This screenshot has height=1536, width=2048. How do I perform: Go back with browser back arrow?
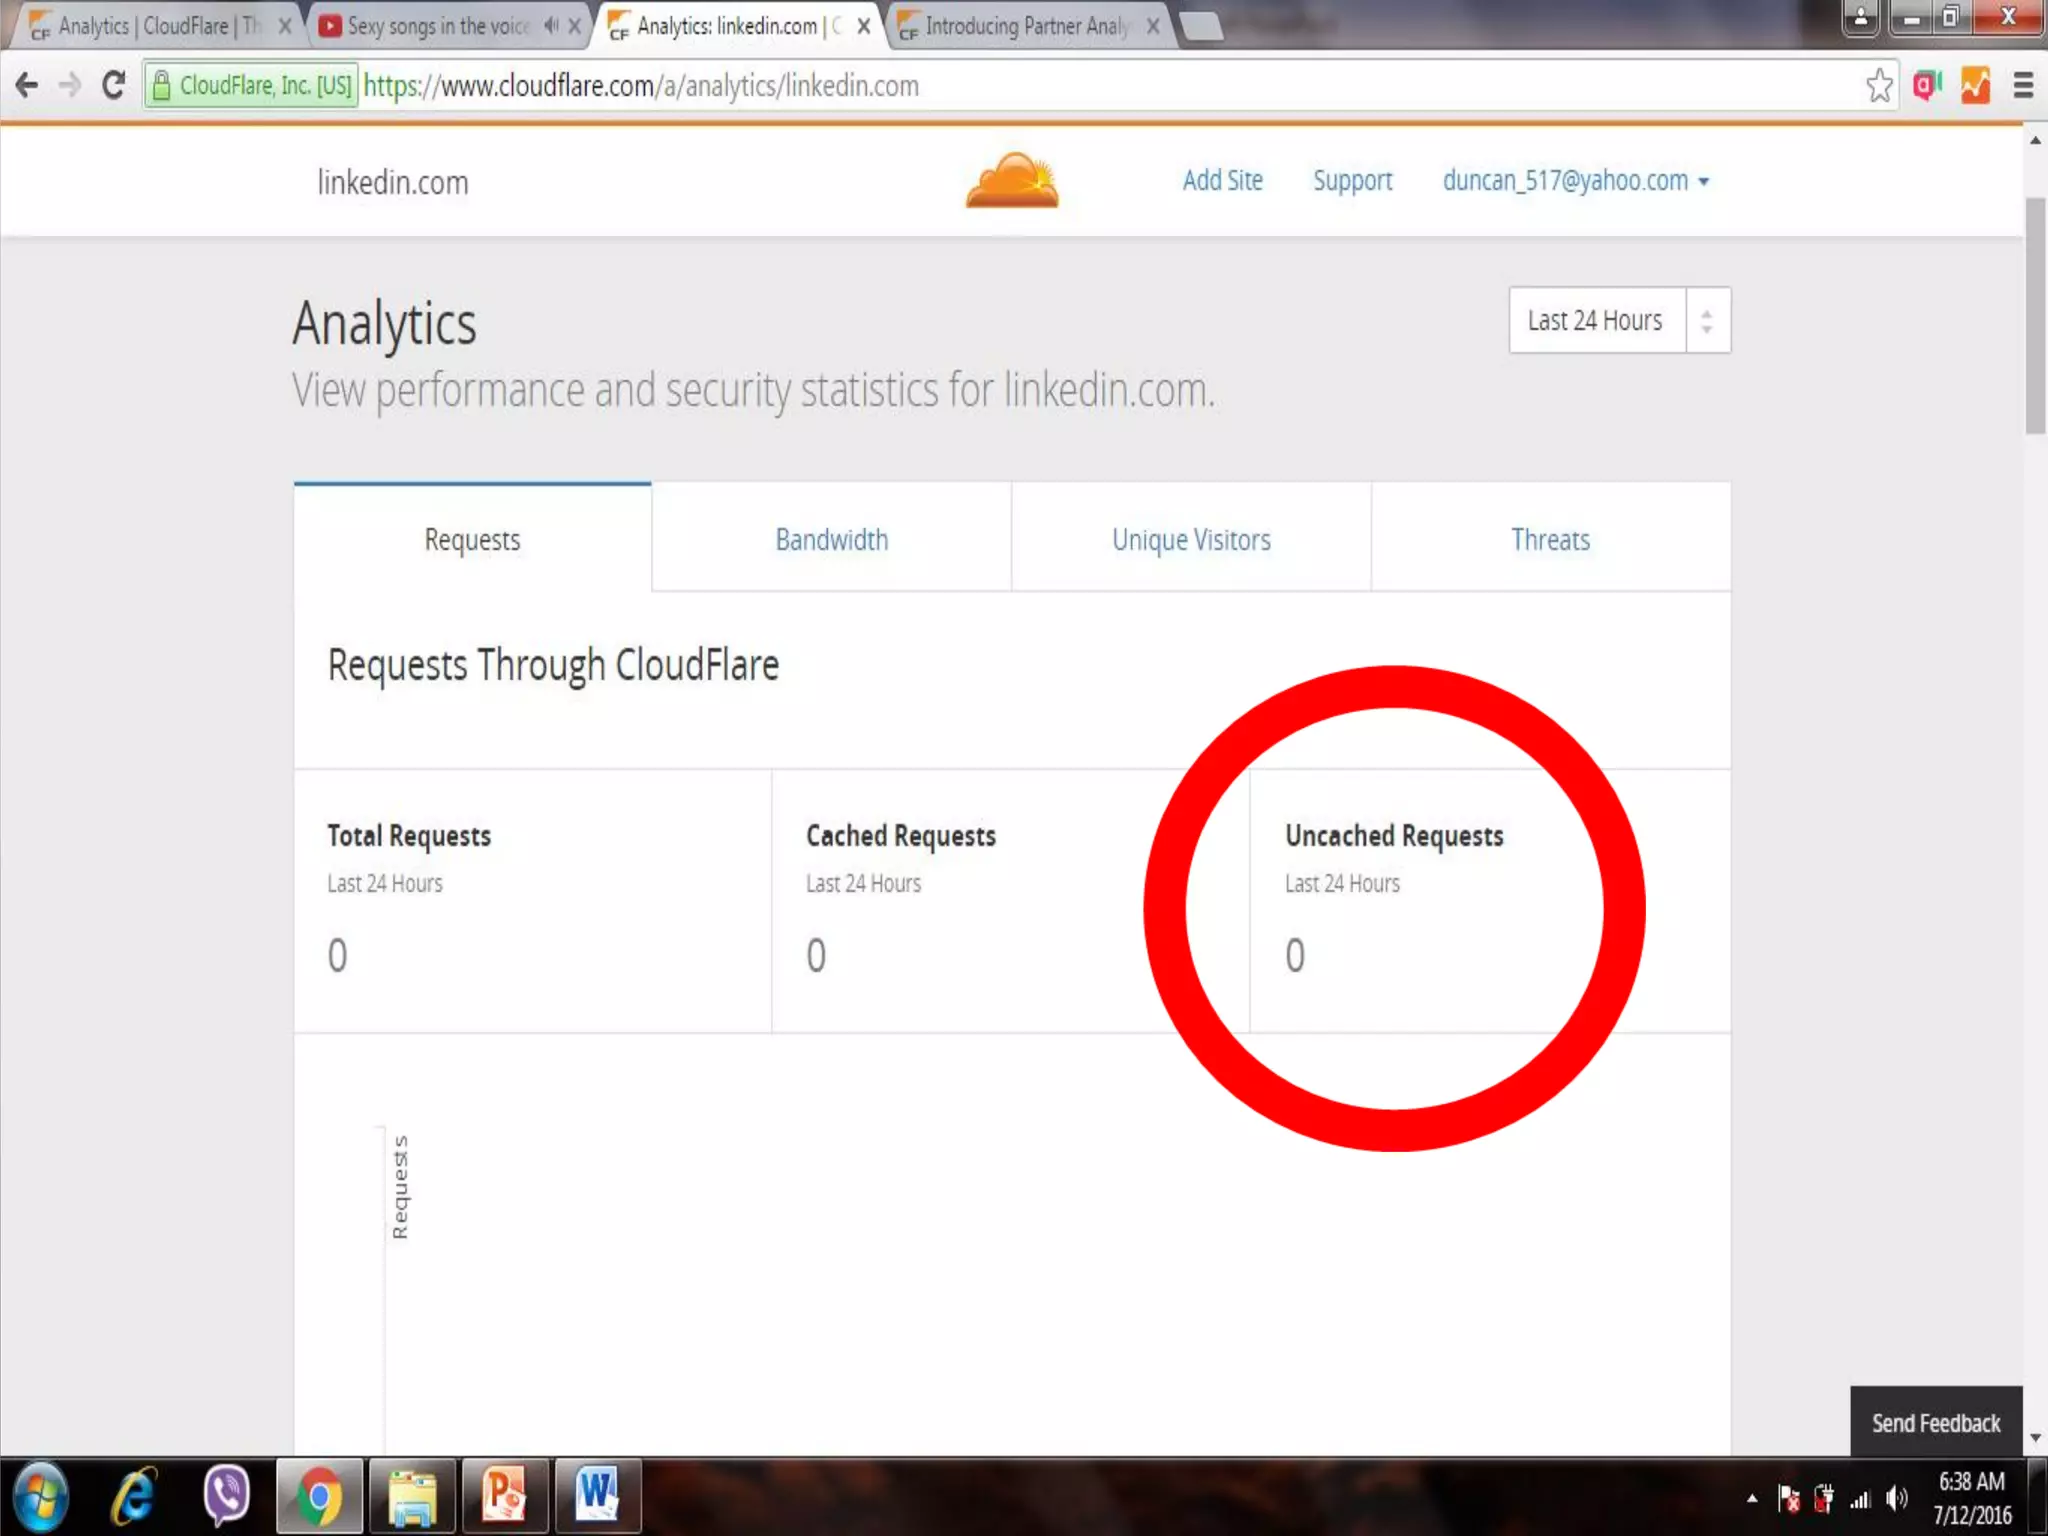[x=27, y=86]
